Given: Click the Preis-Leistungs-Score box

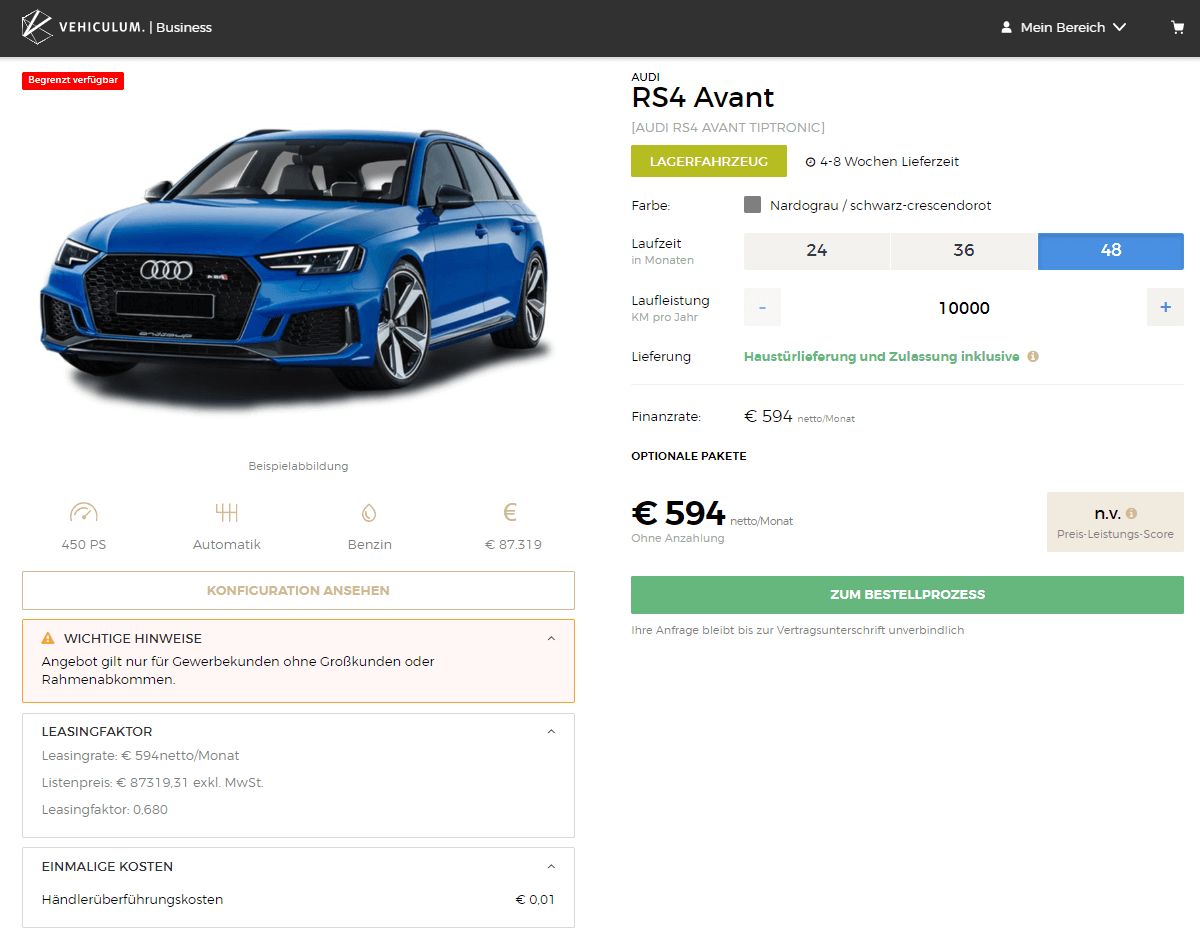Looking at the screenshot, I should [1115, 522].
